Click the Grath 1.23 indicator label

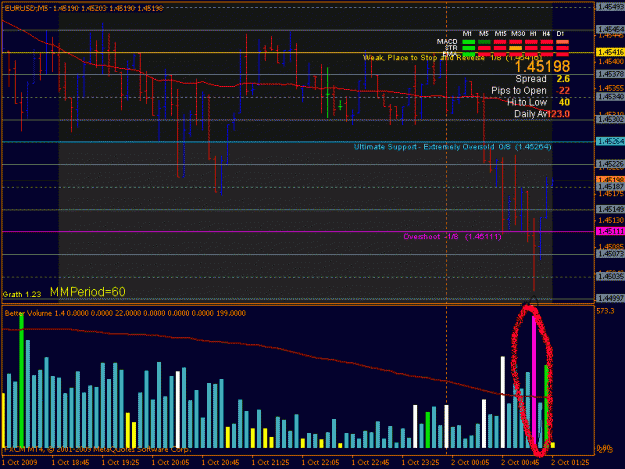(x=22, y=294)
